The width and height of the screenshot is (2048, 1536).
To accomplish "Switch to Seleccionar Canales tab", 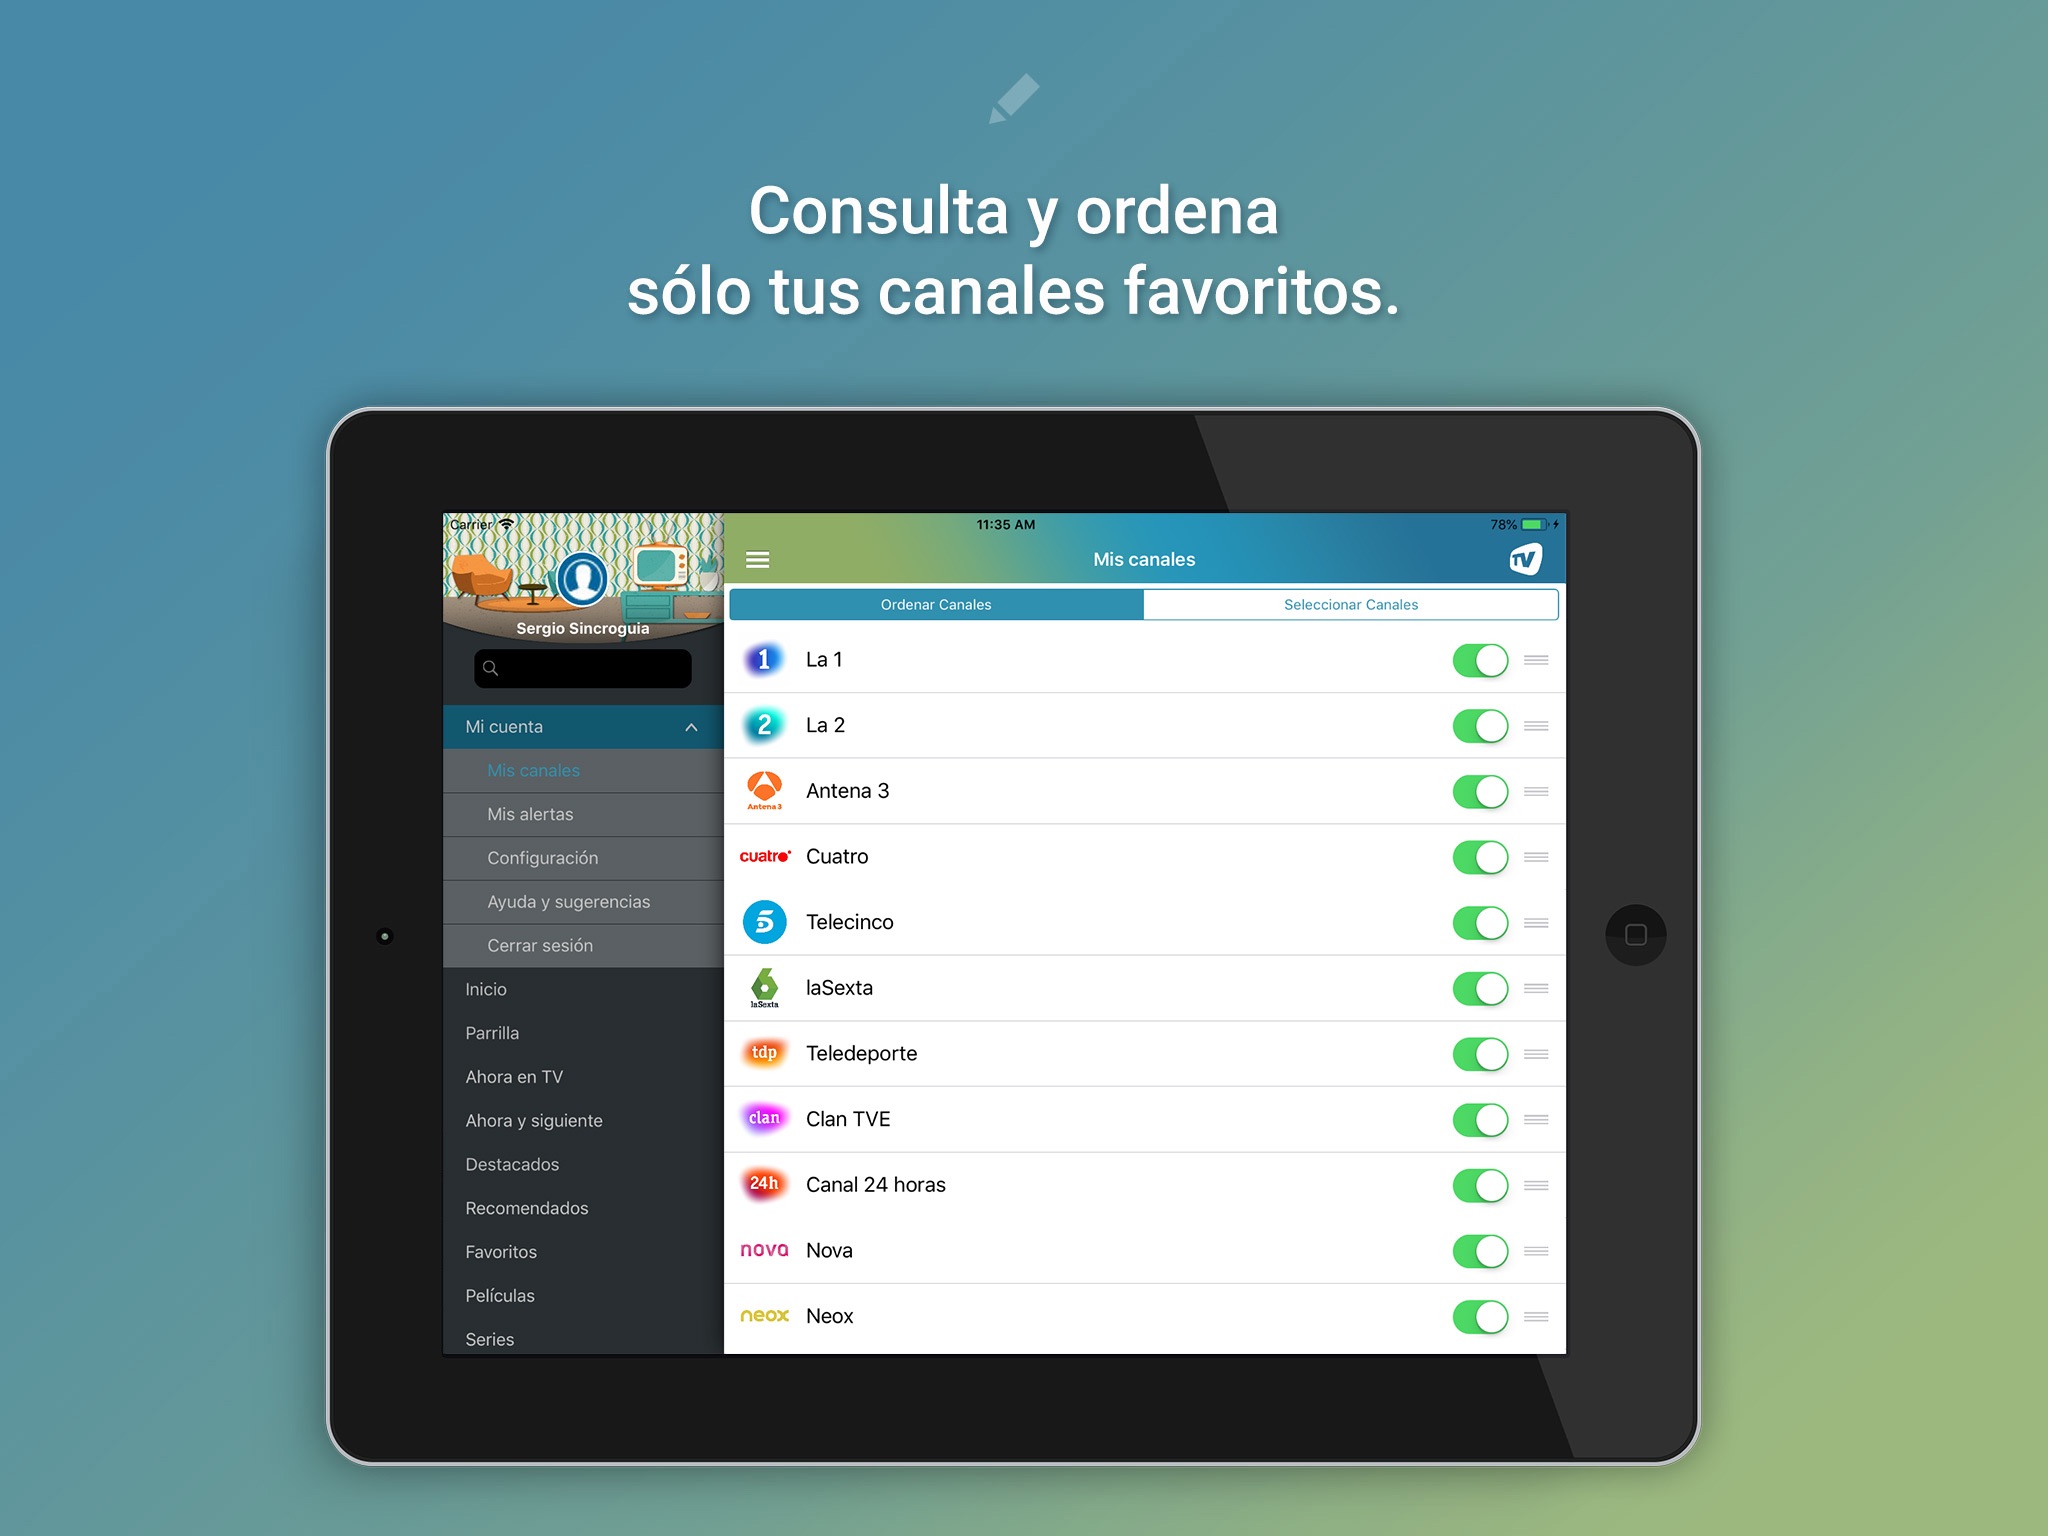I will [x=1353, y=605].
